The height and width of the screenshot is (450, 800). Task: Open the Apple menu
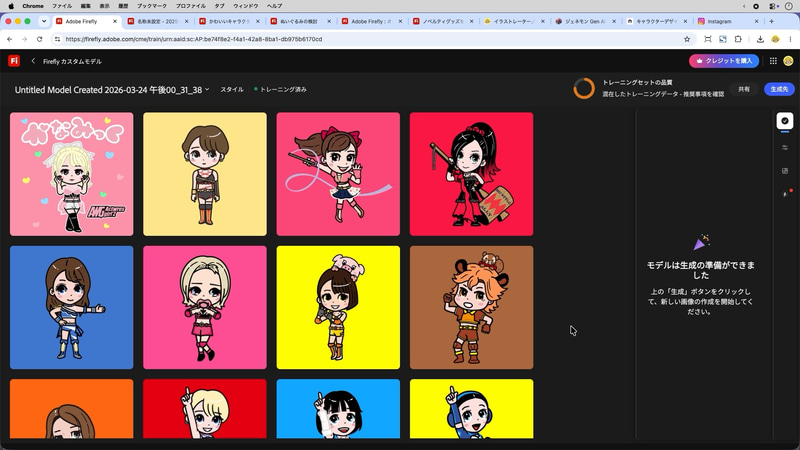pos(11,6)
